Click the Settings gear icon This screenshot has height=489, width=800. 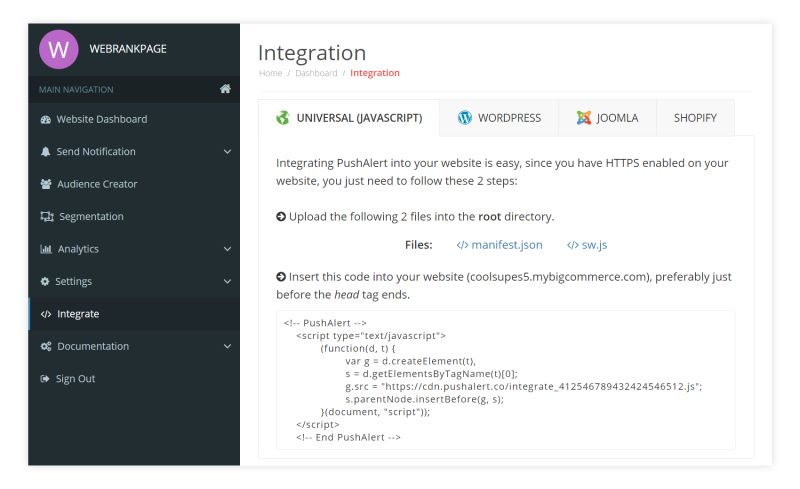[x=45, y=281]
